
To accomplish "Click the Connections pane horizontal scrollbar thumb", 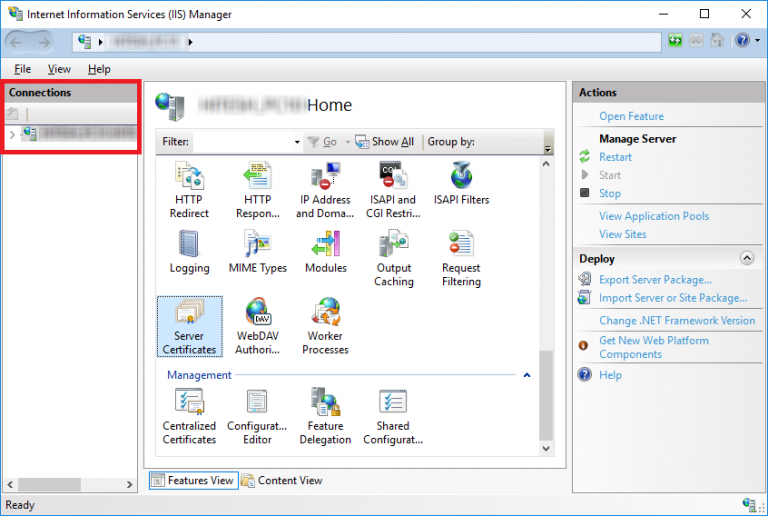I will [x=49, y=485].
